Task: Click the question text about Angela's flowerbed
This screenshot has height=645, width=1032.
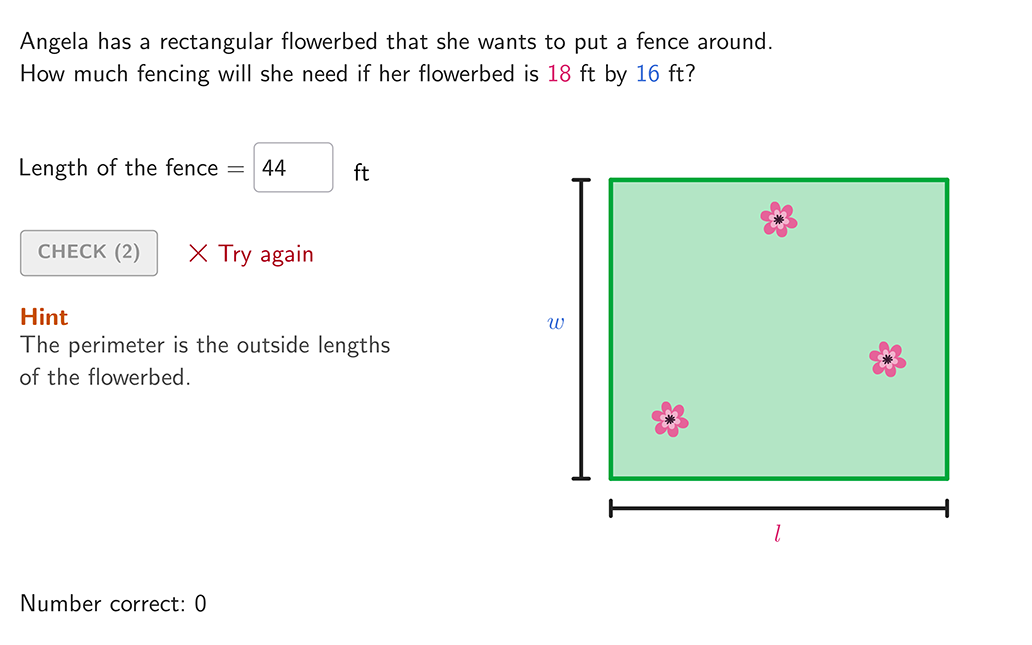Action: click(x=396, y=58)
